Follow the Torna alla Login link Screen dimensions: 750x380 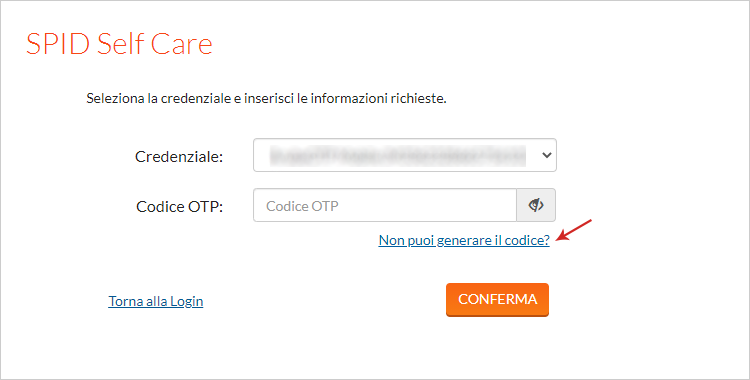pos(155,301)
